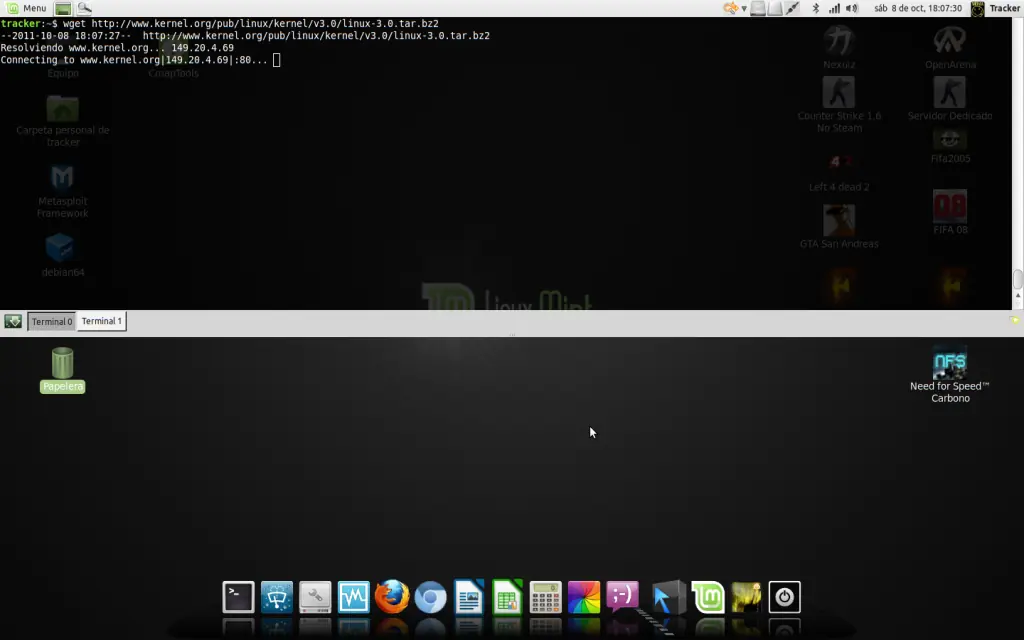
Task: Open the Disk Utility wrench icon in dock
Action: click(315, 597)
